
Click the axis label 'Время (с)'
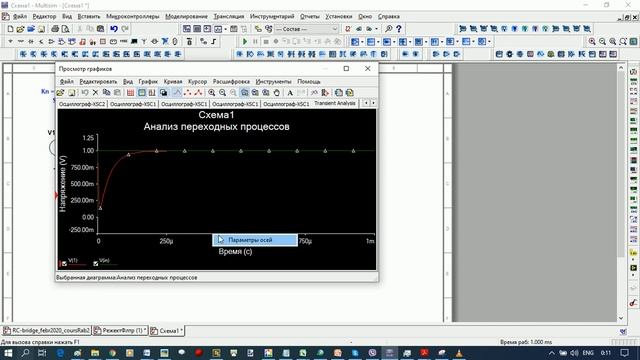click(235, 252)
